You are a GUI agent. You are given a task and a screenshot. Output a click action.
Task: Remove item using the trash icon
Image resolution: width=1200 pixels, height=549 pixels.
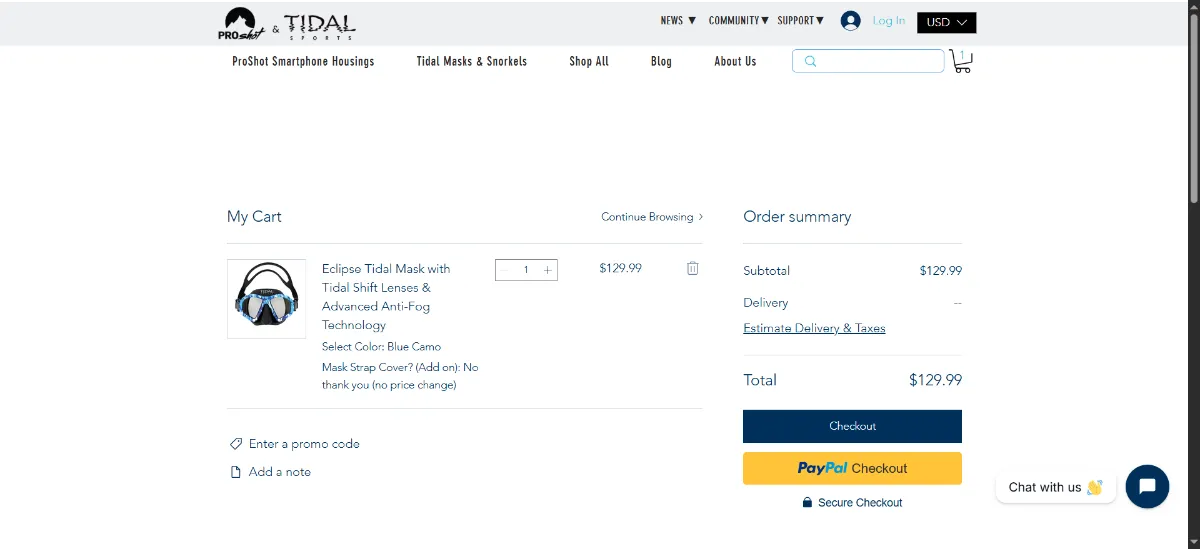(x=693, y=268)
